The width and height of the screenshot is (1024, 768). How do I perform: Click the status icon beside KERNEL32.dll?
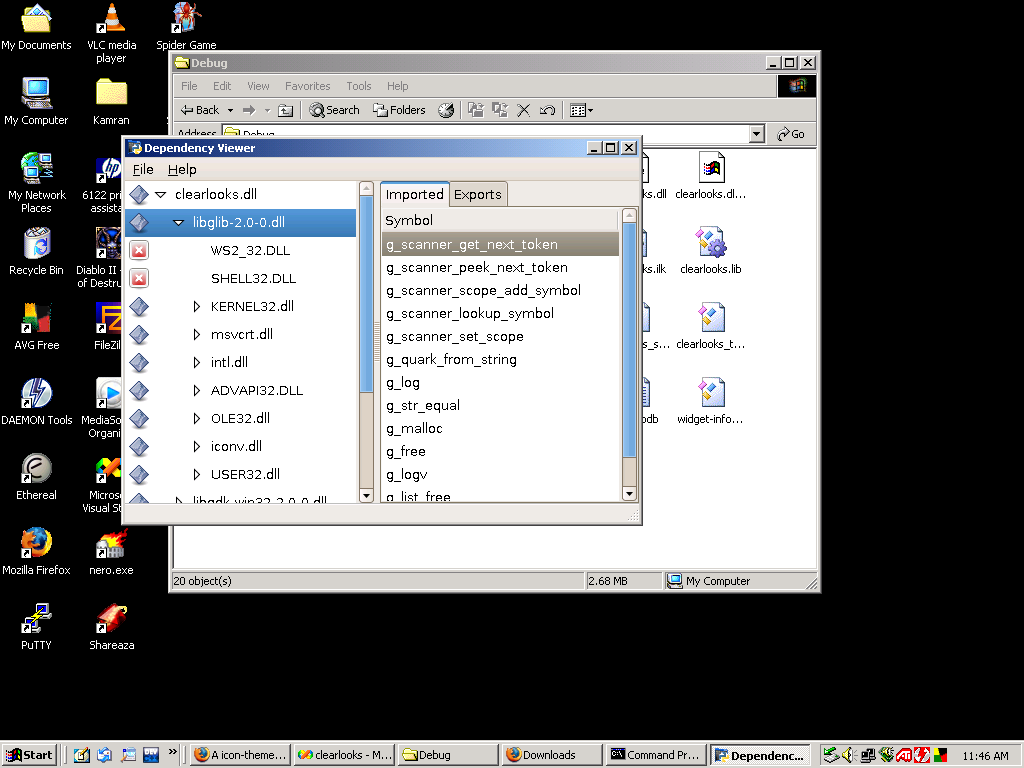(x=139, y=306)
